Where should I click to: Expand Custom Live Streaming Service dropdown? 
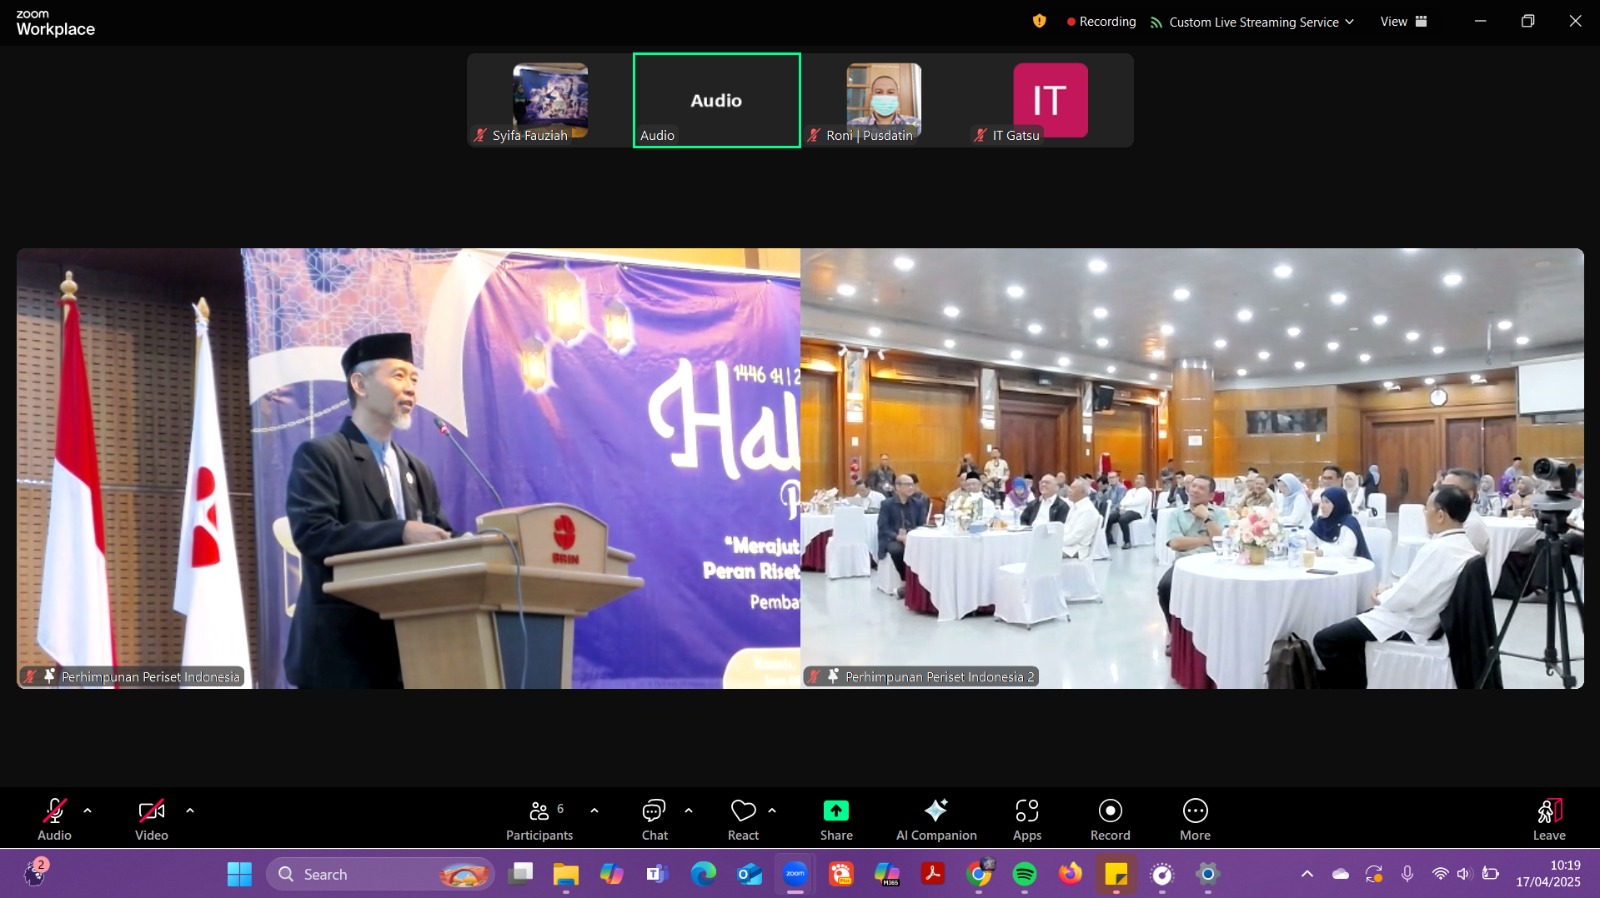[1253, 22]
